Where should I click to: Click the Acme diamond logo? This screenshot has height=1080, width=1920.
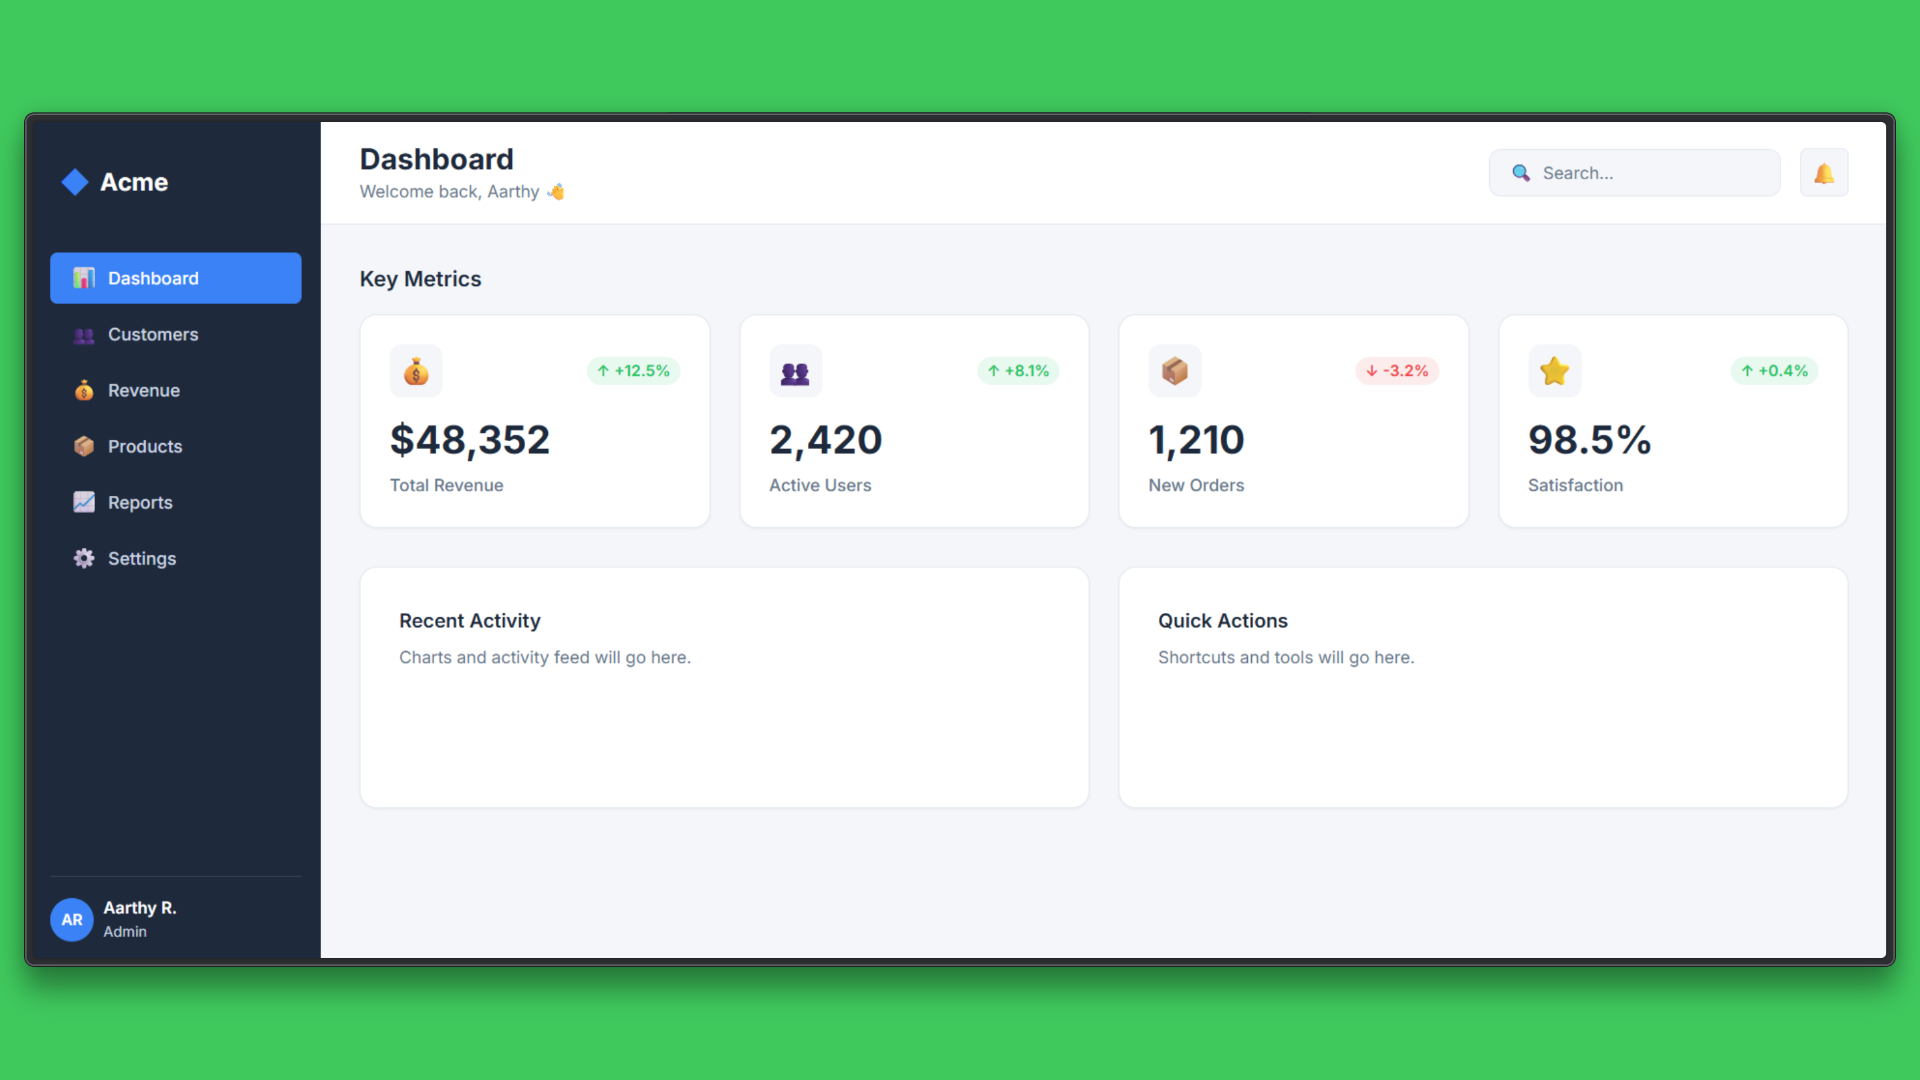[x=75, y=182]
